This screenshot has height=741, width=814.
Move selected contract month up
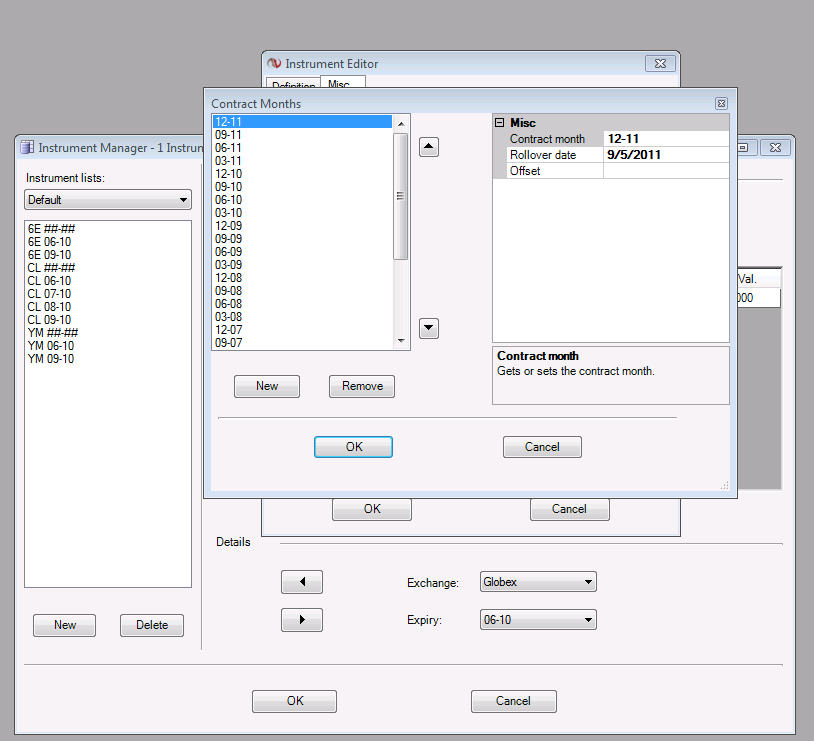point(429,147)
